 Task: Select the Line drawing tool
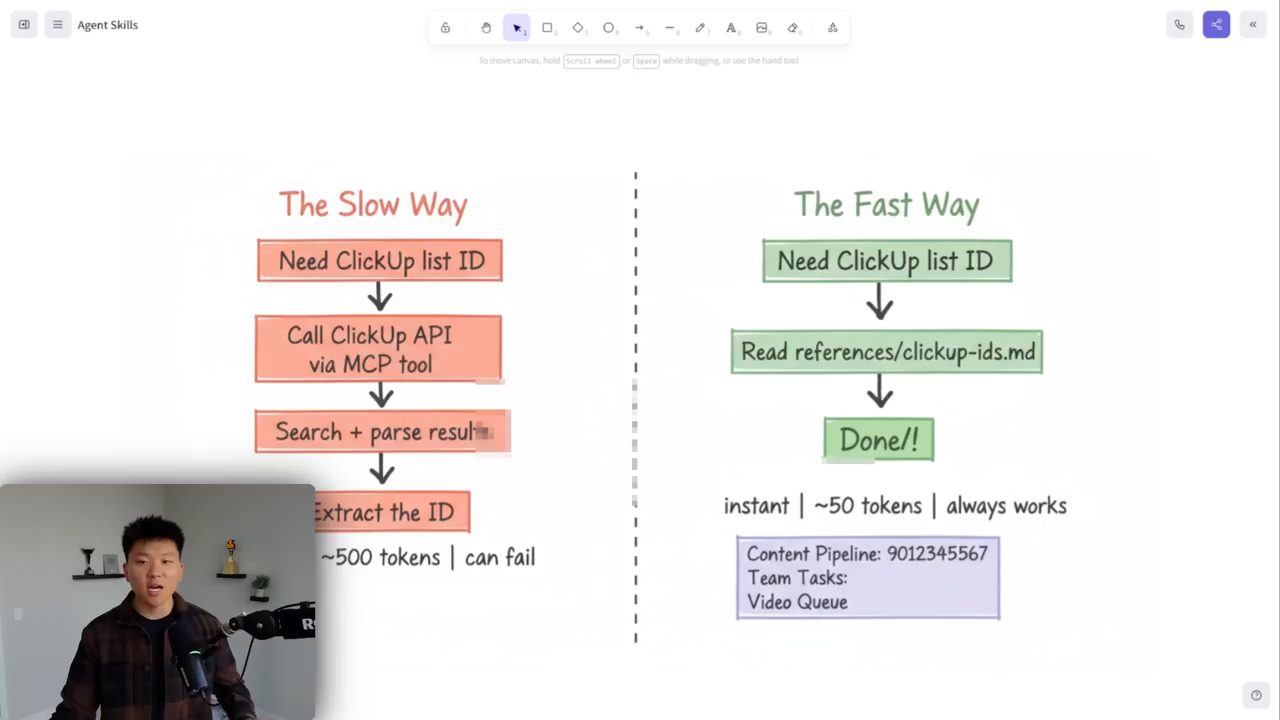[x=670, y=28]
